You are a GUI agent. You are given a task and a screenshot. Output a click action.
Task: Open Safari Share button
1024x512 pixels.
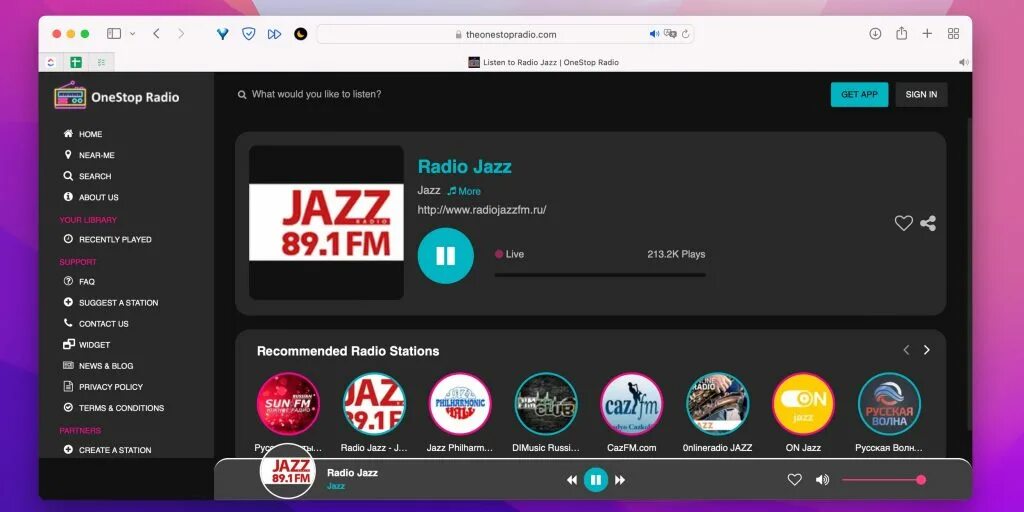tap(901, 33)
